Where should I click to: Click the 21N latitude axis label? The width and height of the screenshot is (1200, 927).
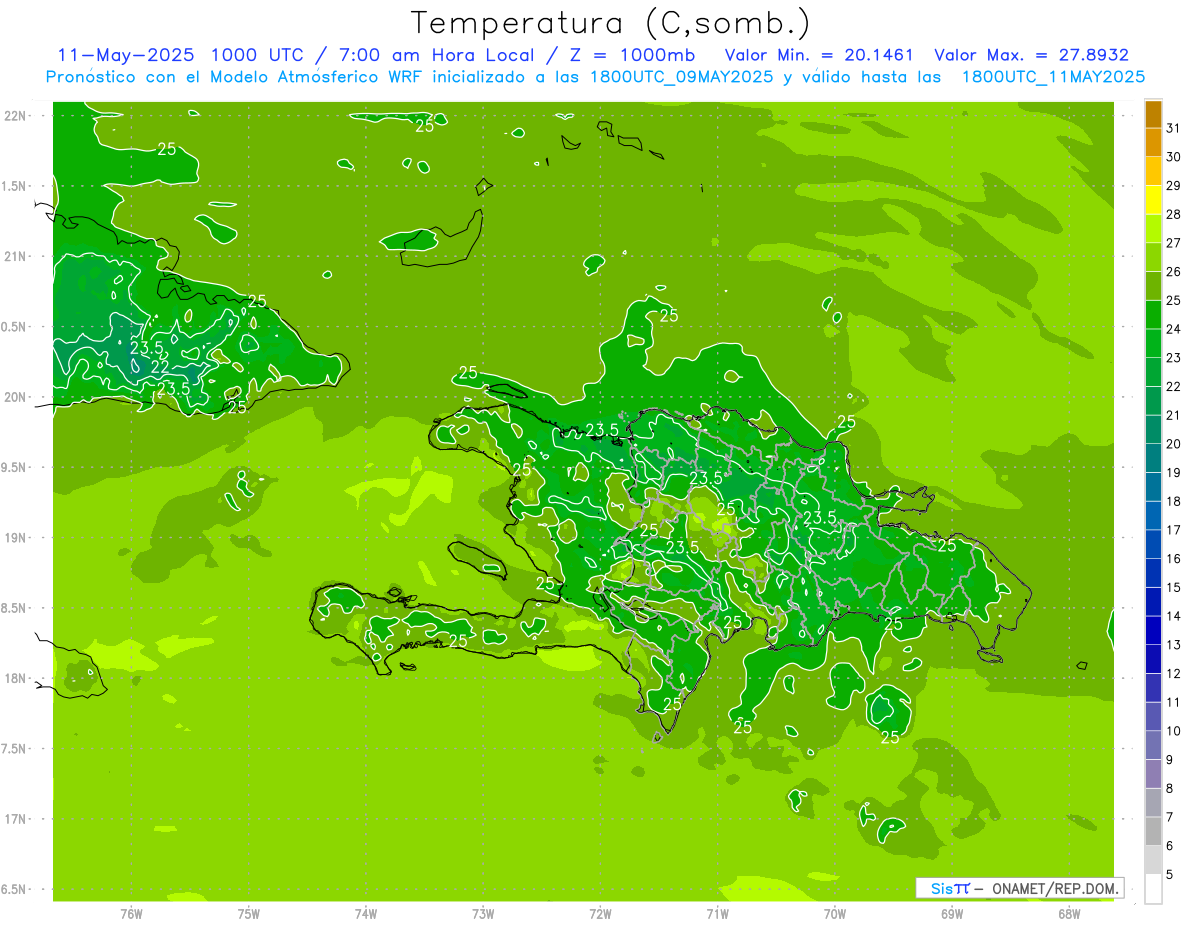coord(17,256)
